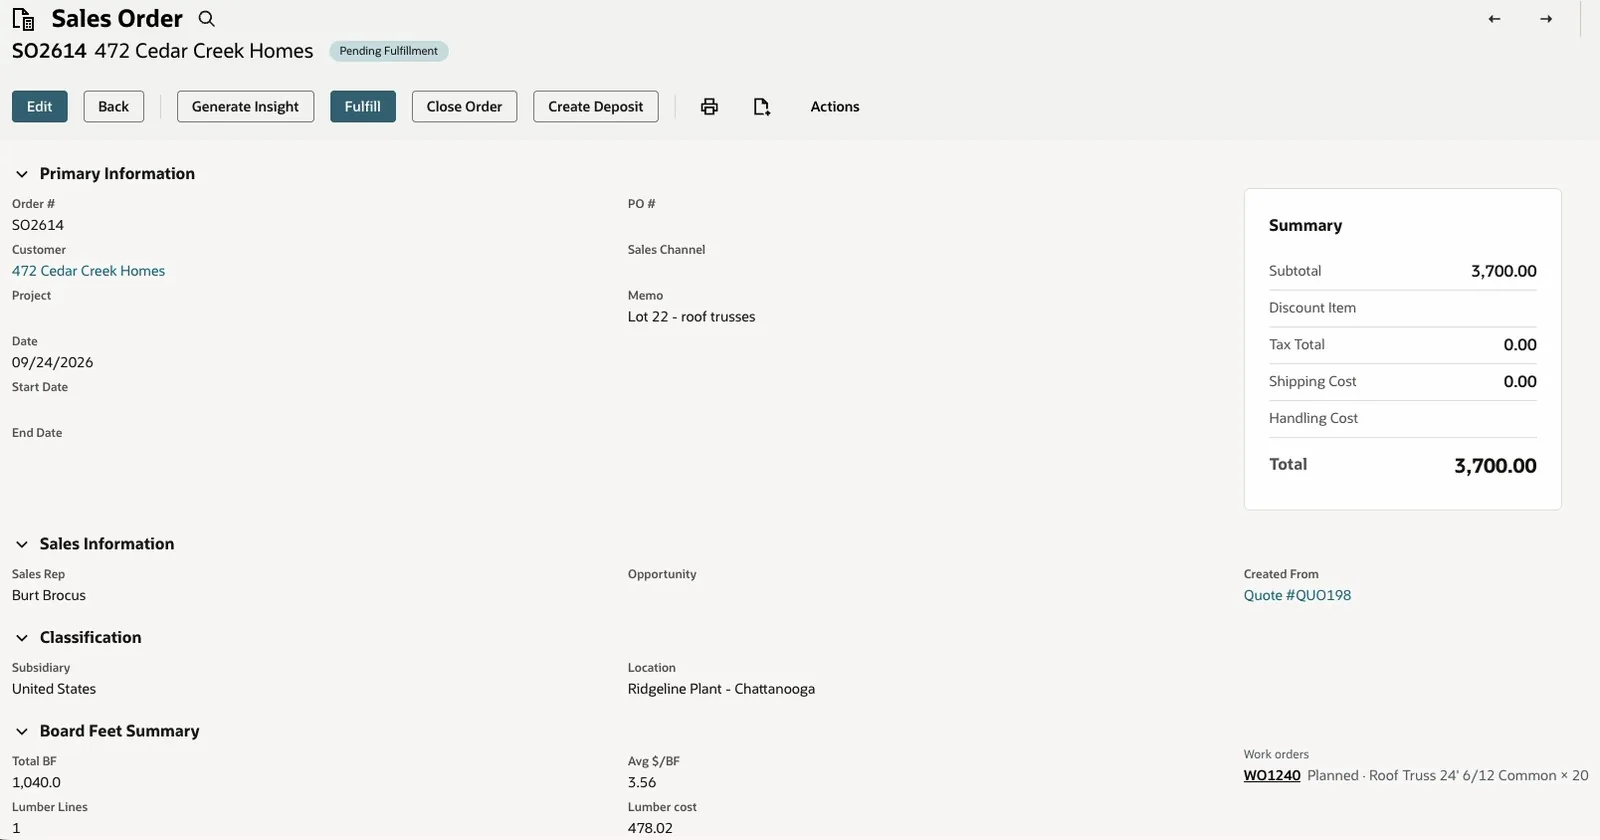
Task: Click the Discount Item row label
Action: (1312, 308)
